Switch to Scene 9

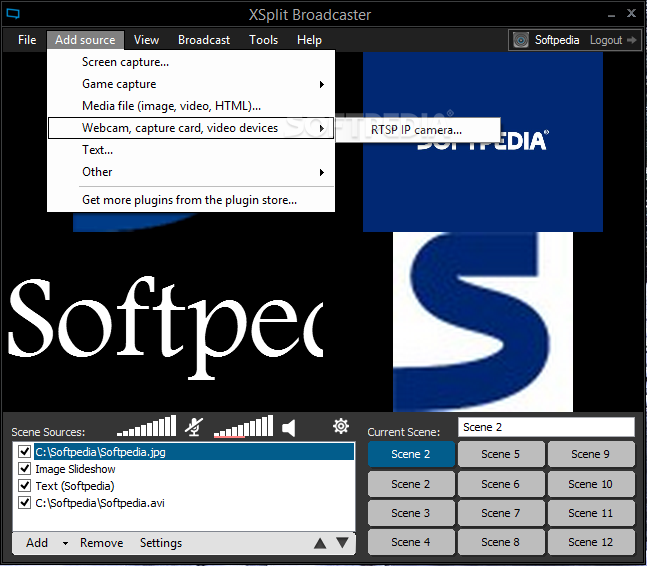point(590,454)
